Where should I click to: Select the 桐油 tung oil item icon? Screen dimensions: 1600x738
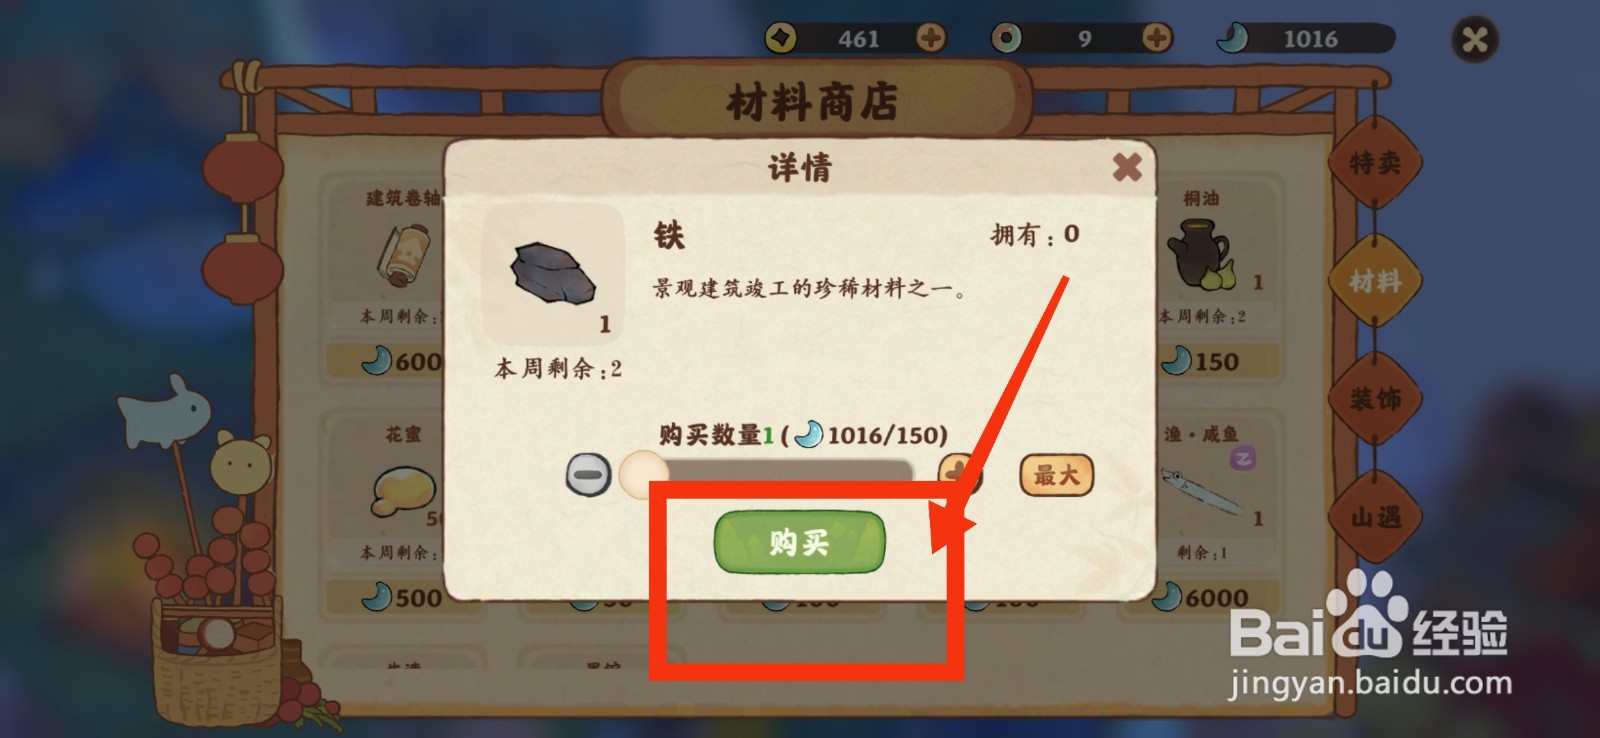[1200, 255]
